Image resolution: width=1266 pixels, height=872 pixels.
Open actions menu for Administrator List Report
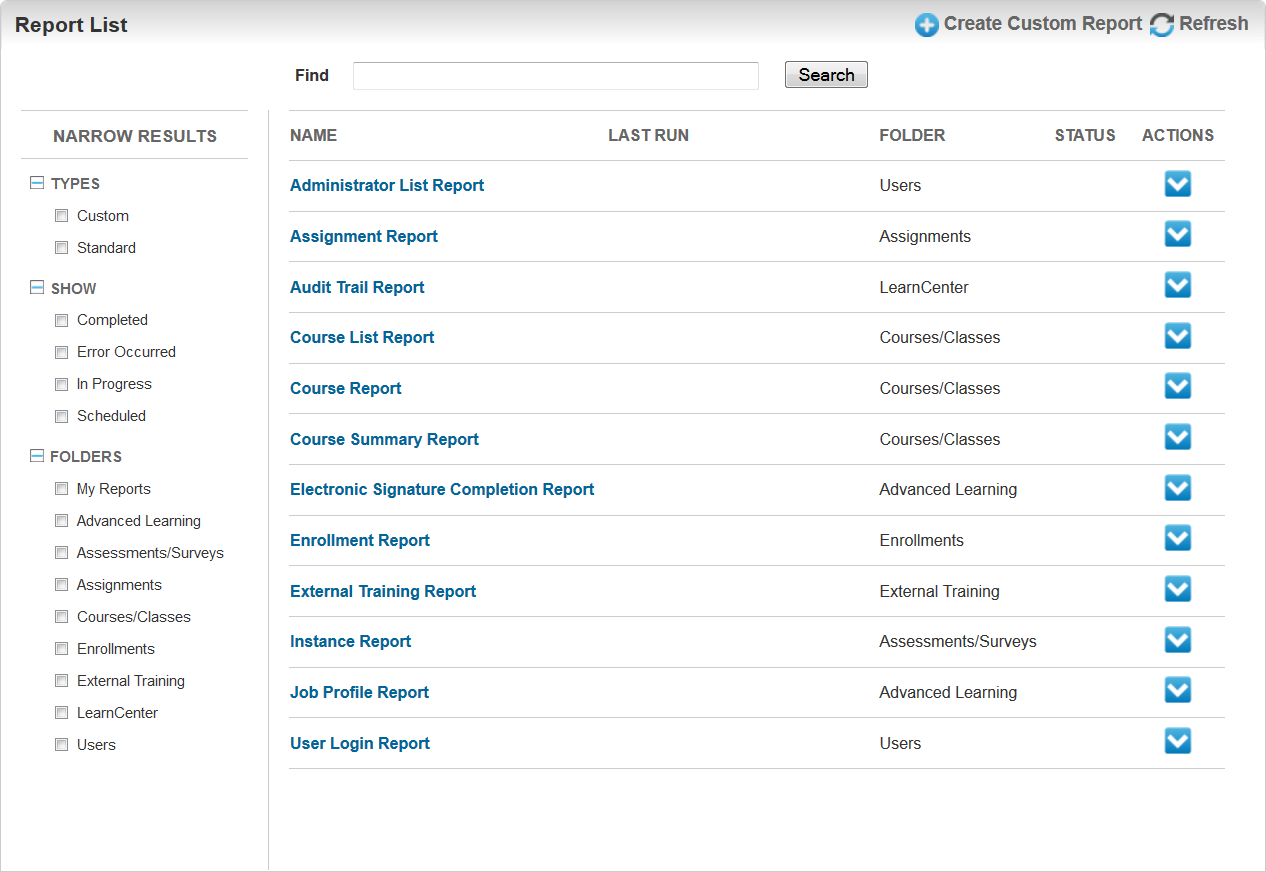1178,184
